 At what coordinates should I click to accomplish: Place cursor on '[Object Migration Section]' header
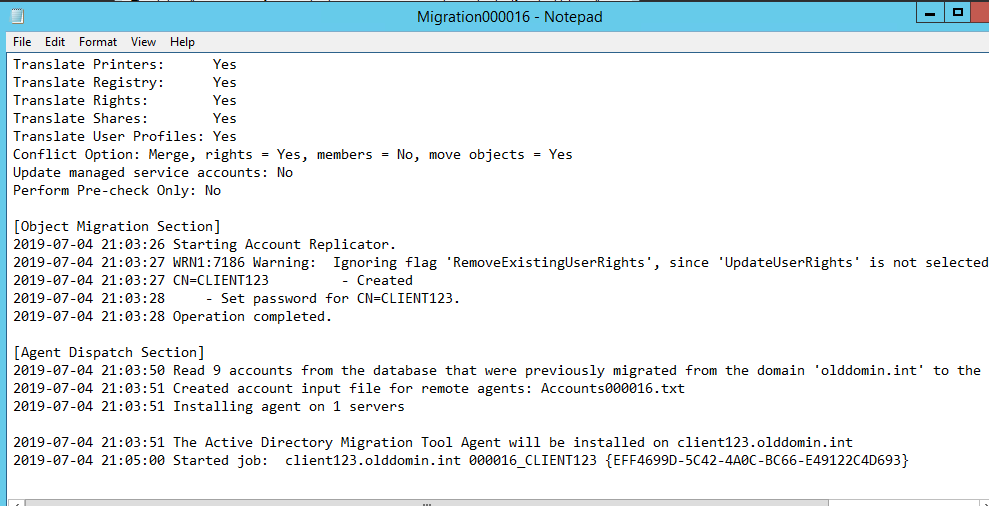point(117,227)
